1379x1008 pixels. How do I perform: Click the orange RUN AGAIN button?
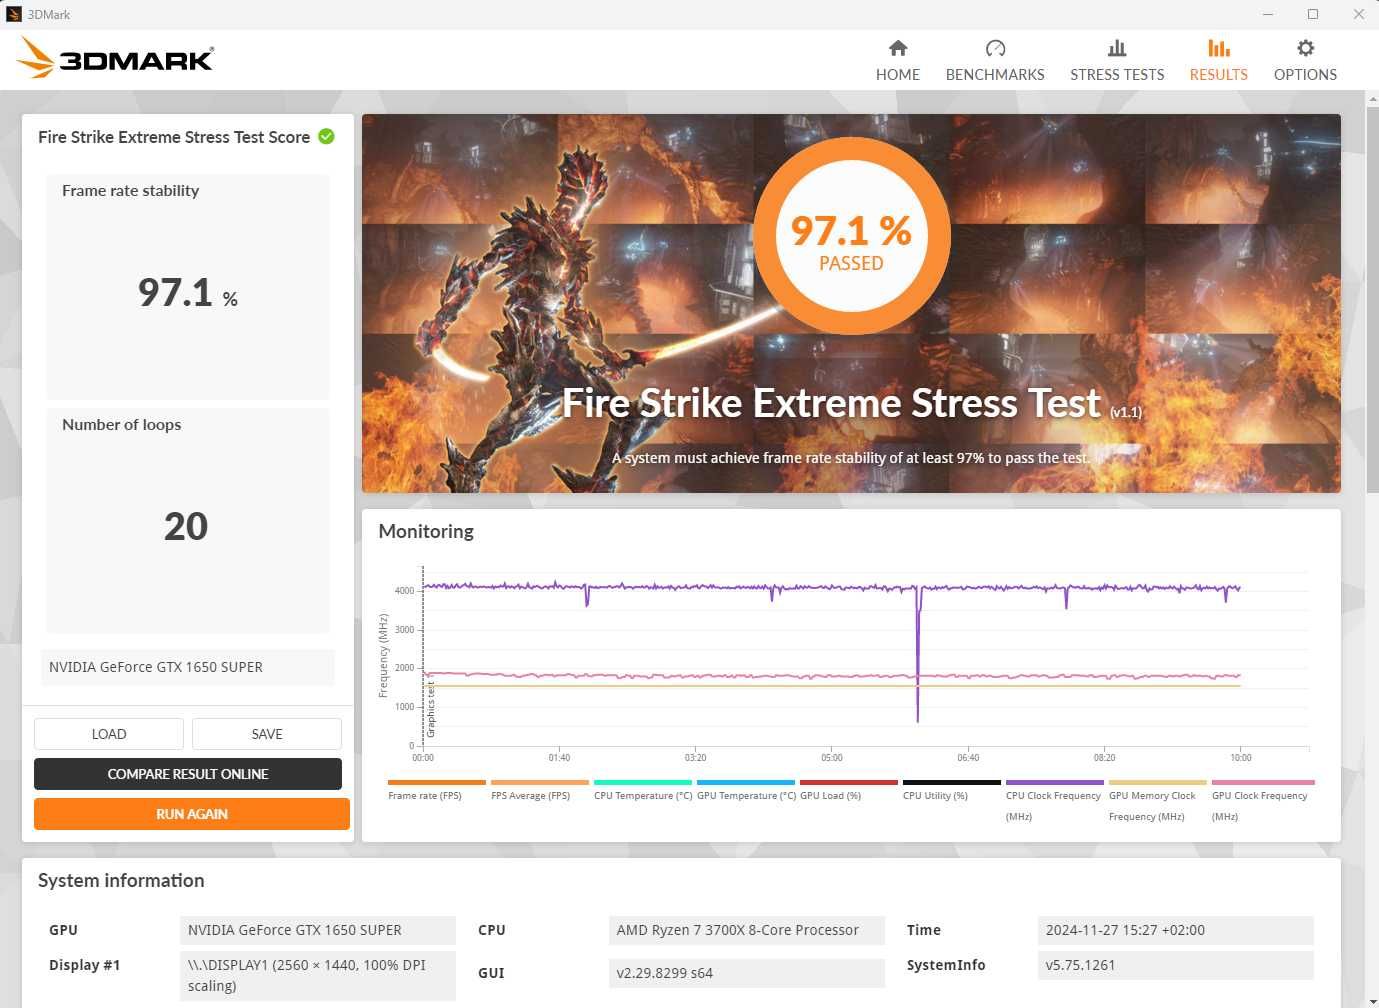click(192, 814)
